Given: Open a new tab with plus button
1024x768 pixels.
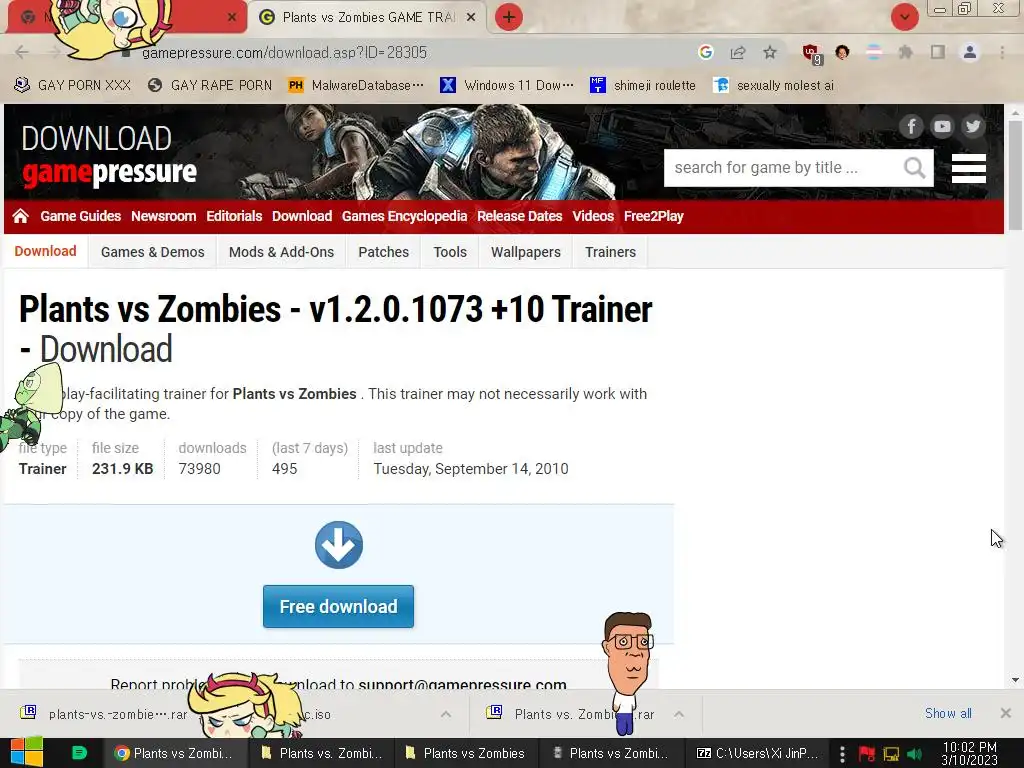Looking at the screenshot, I should tap(509, 17).
